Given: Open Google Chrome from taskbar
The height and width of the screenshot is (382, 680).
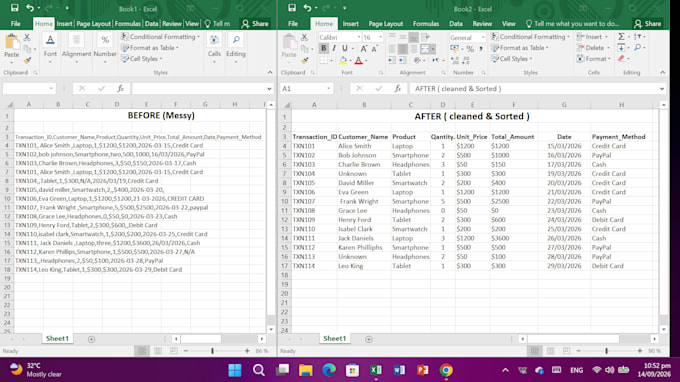Looking at the screenshot, I should point(446,370).
